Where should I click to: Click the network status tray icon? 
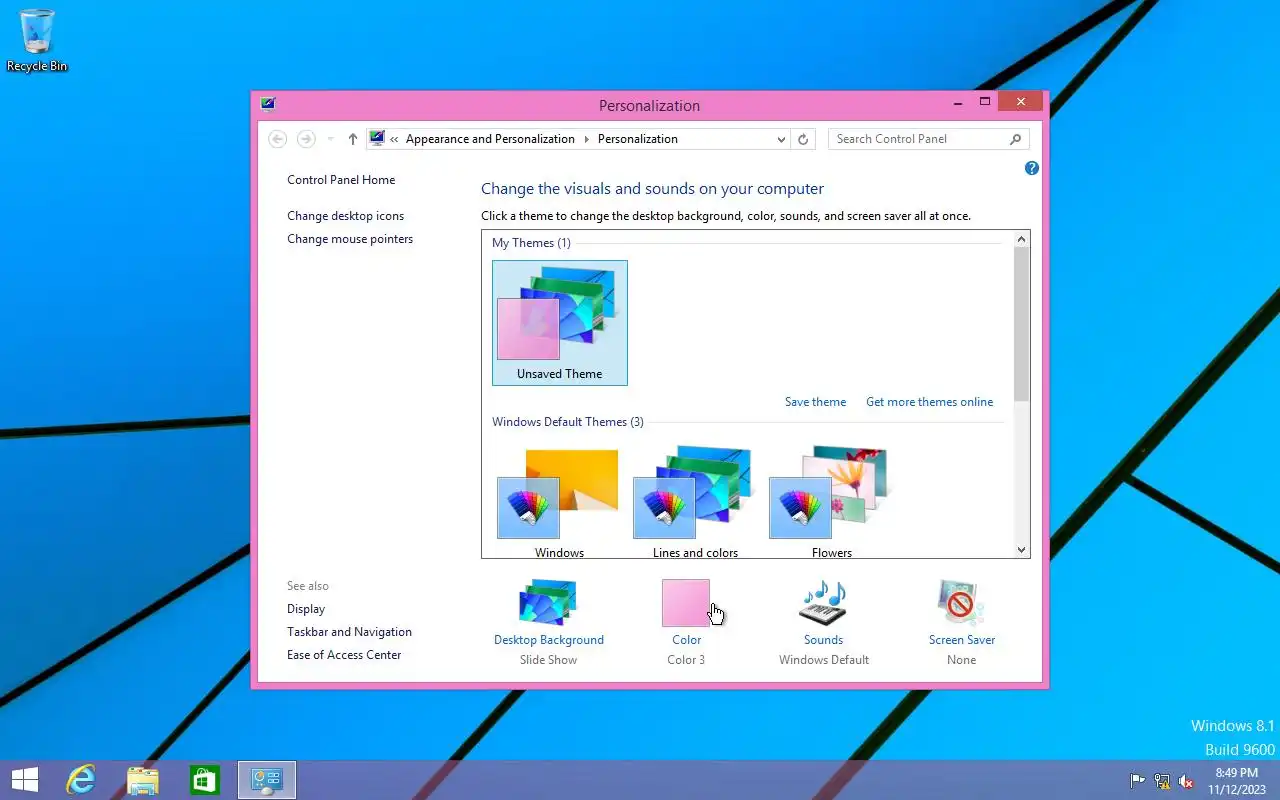[1162, 781]
